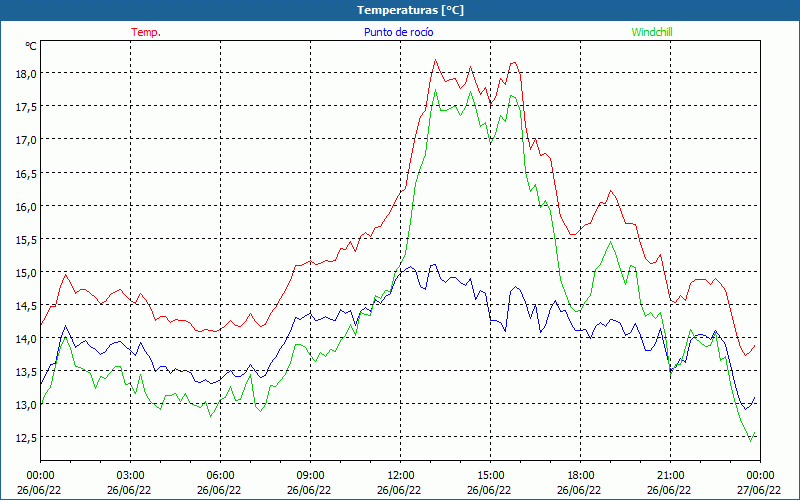The image size is (800, 500).
Task: Click the 06:00 time axis label
Action: 220,475
